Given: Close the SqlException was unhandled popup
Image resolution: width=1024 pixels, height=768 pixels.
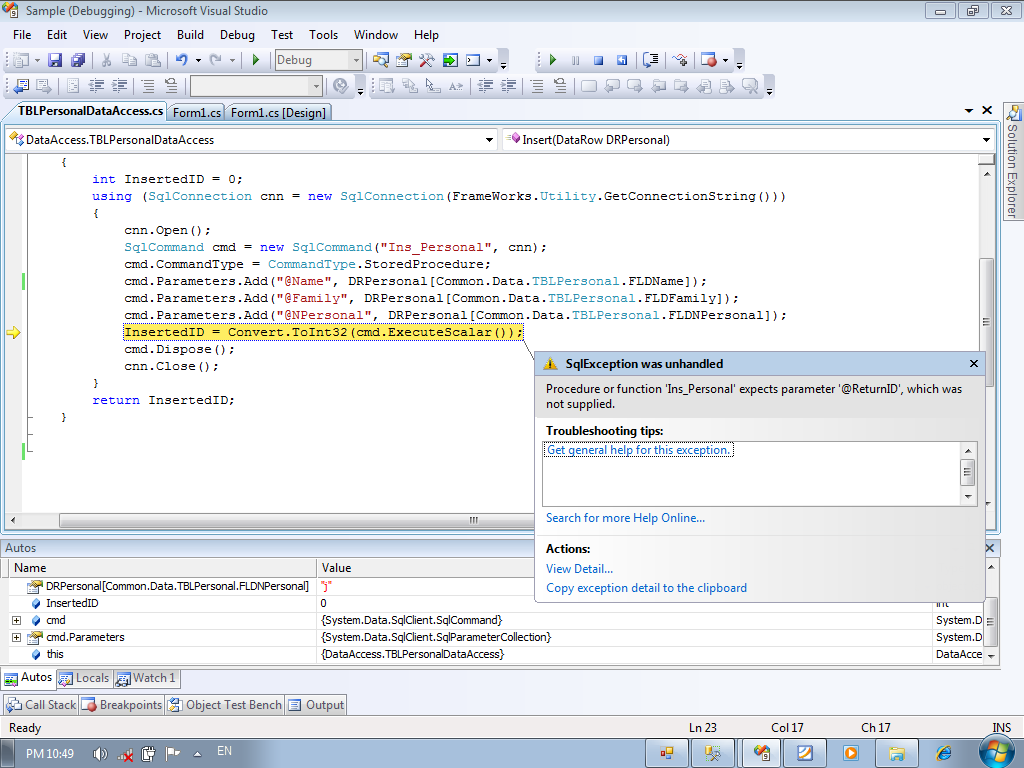Looking at the screenshot, I should [x=974, y=364].
